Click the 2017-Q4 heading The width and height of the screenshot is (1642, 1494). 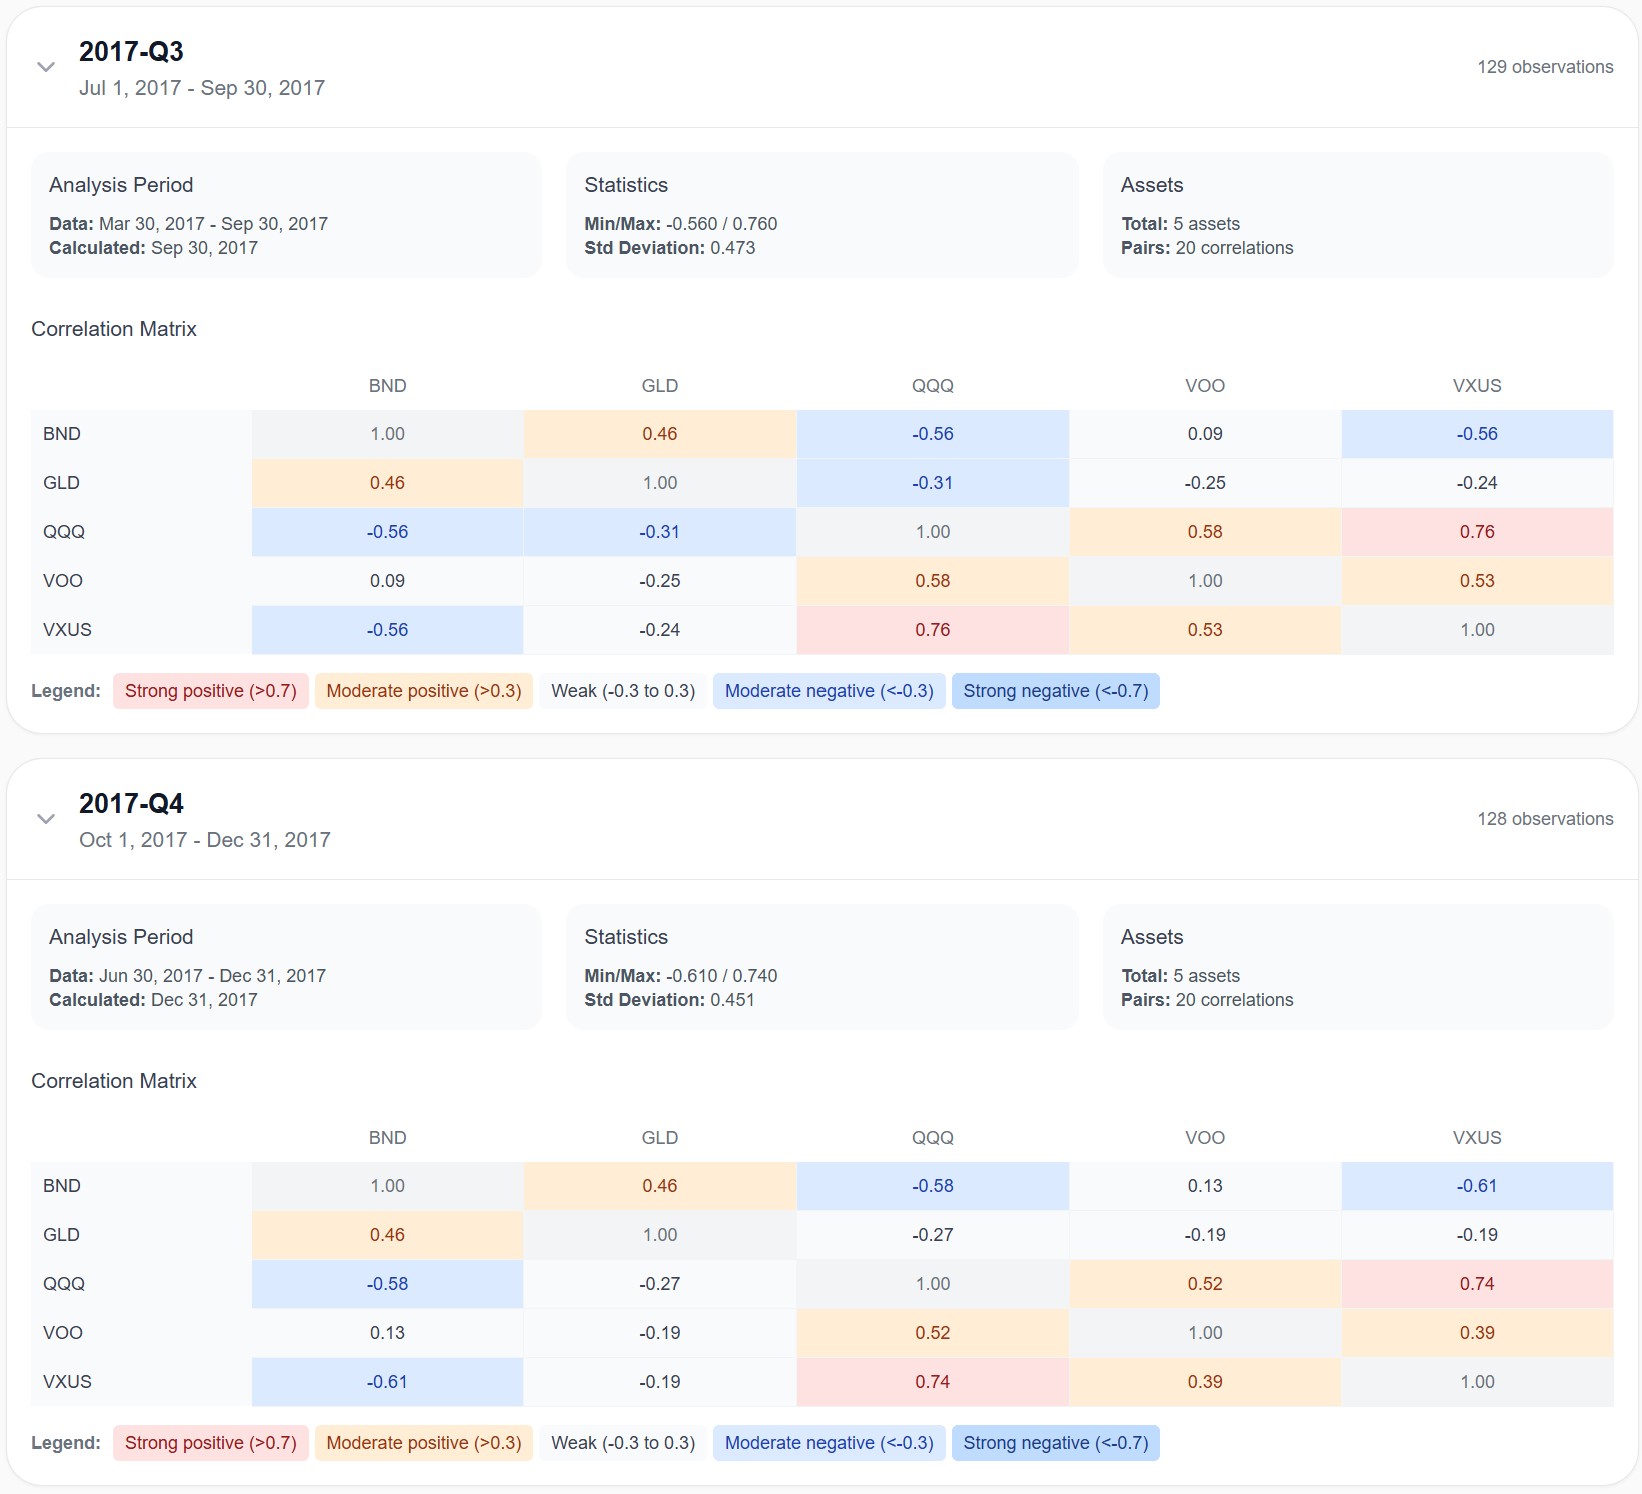[x=131, y=803]
